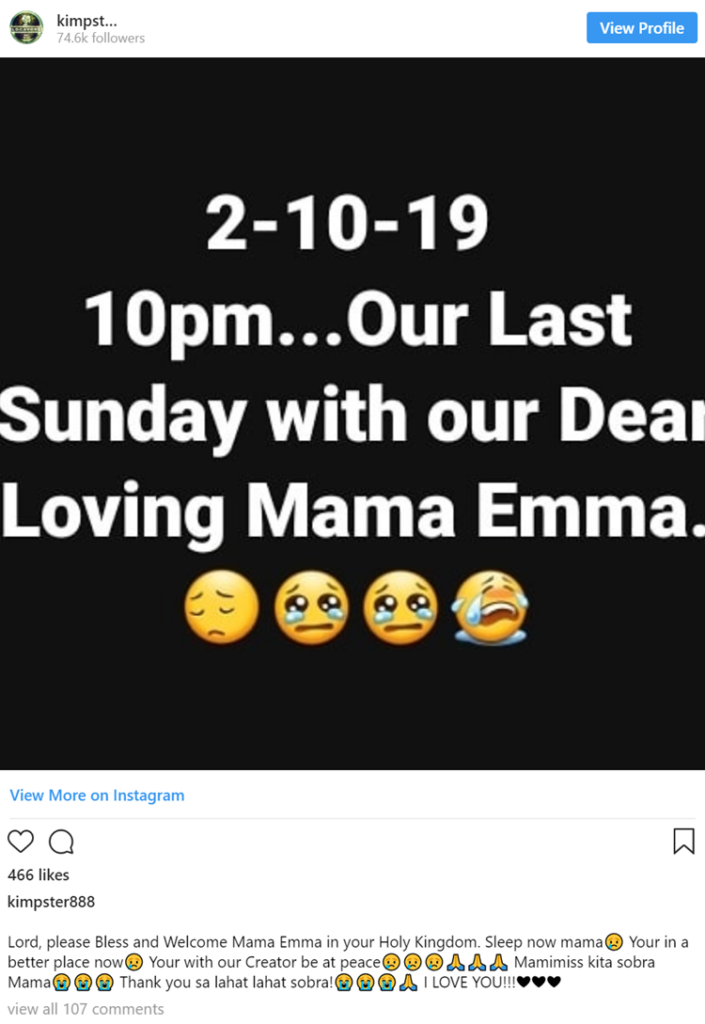Click the "10pm...Our Last" line in image

[358, 321]
